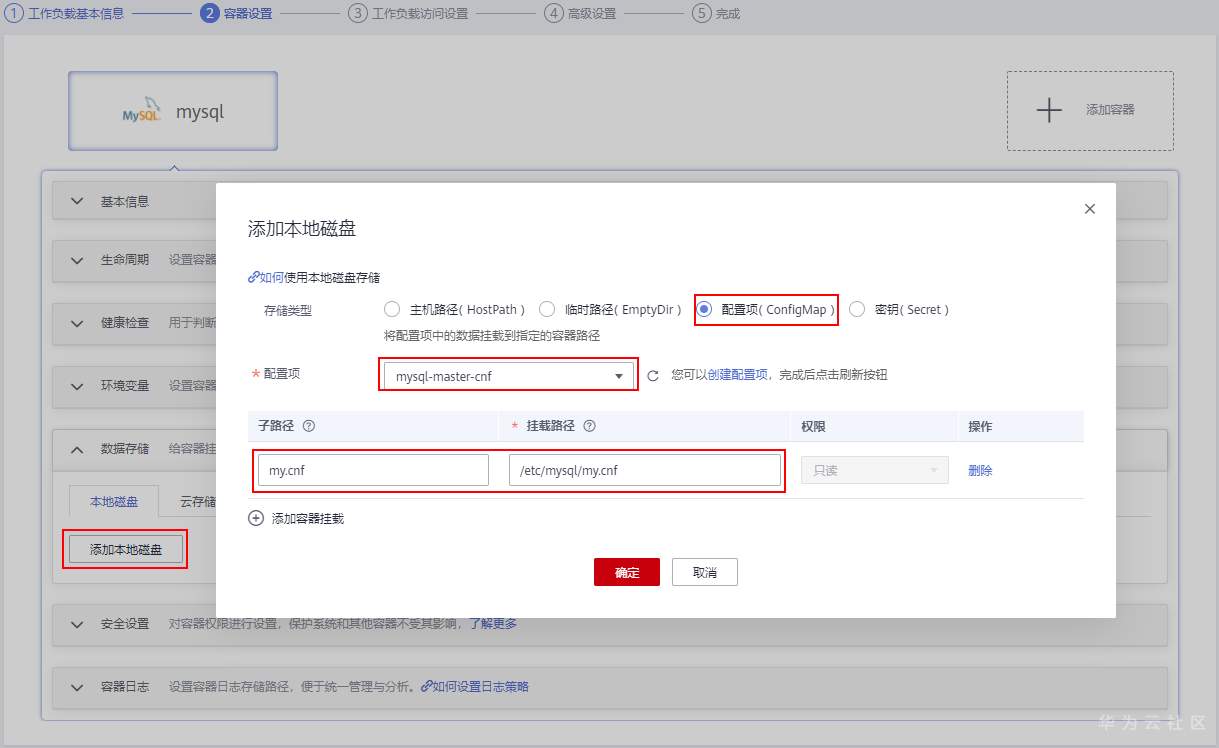Open the 只读 permission dropdown

(874, 470)
